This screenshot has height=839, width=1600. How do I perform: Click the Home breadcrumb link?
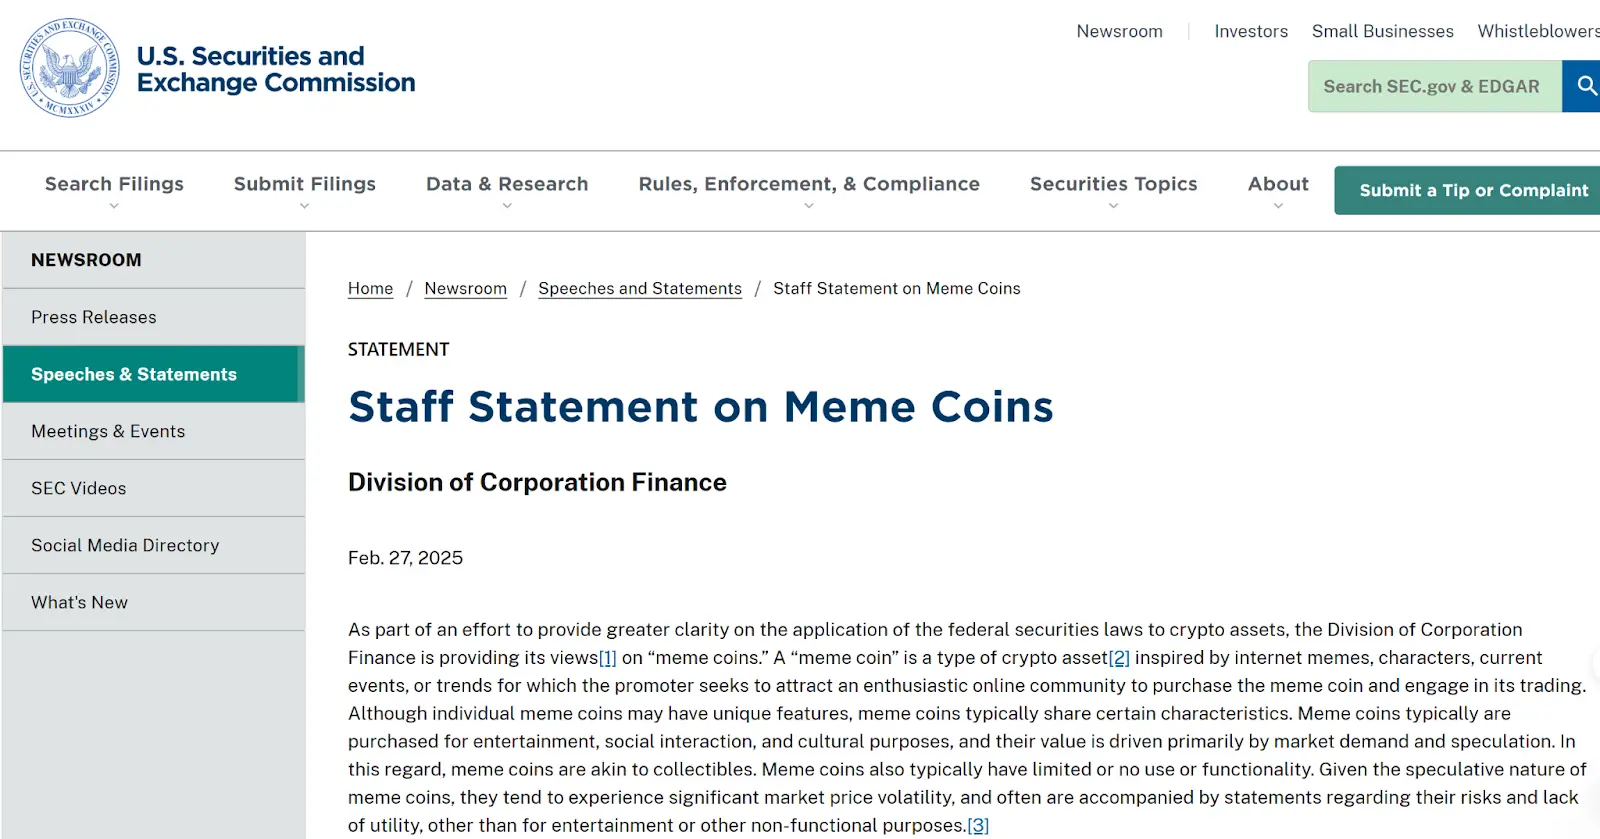coord(370,288)
